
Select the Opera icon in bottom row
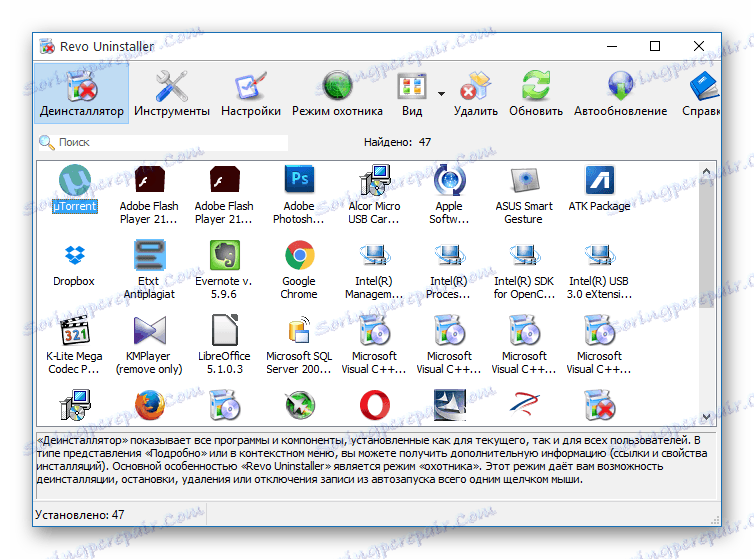(x=375, y=405)
